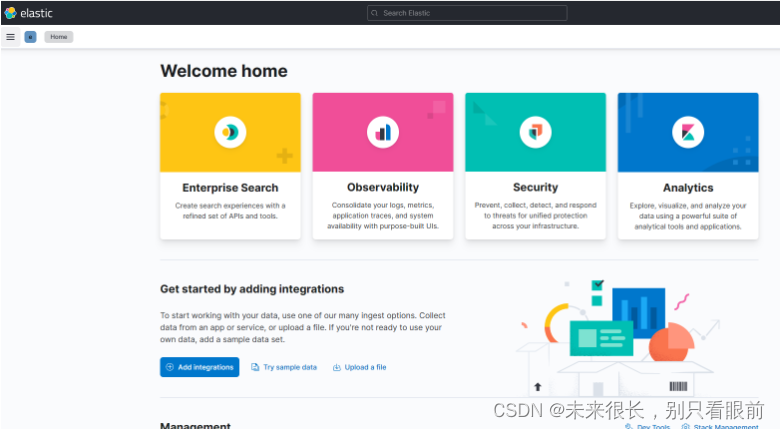780x429 pixels.
Task: Click Get started by adding integrations heading
Action: 252,289
